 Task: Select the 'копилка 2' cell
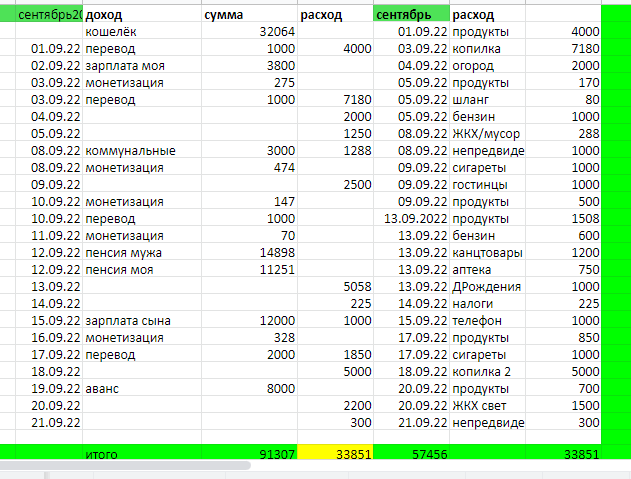click(487, 372)
